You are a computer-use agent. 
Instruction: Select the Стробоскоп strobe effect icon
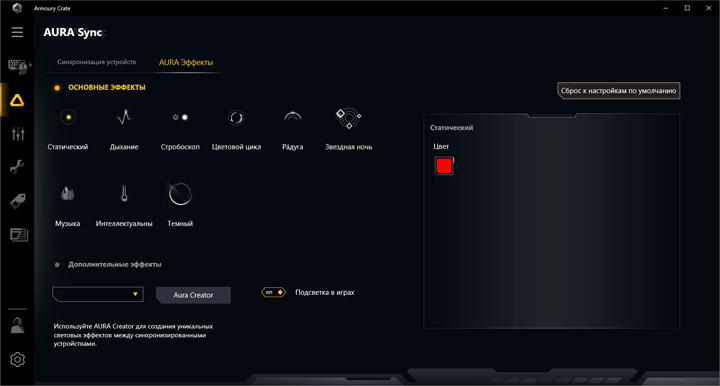pyautogui.click(x=180, y=117)
